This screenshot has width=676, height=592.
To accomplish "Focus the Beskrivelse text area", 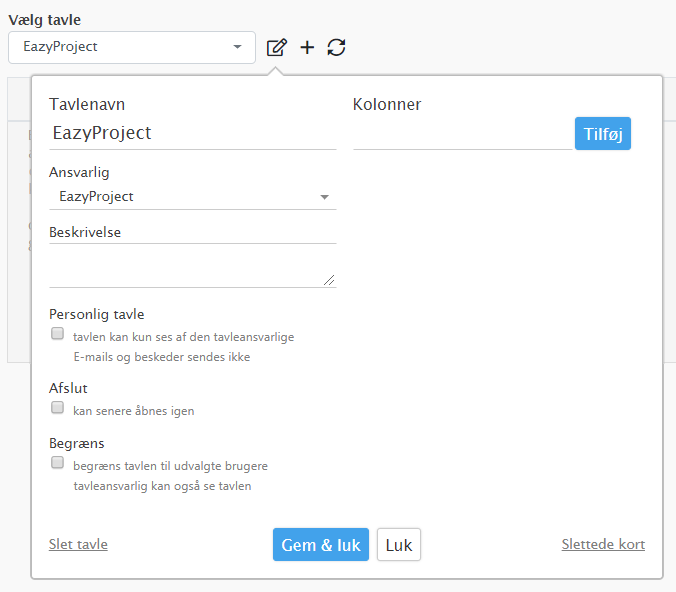I will coord(193,266).
